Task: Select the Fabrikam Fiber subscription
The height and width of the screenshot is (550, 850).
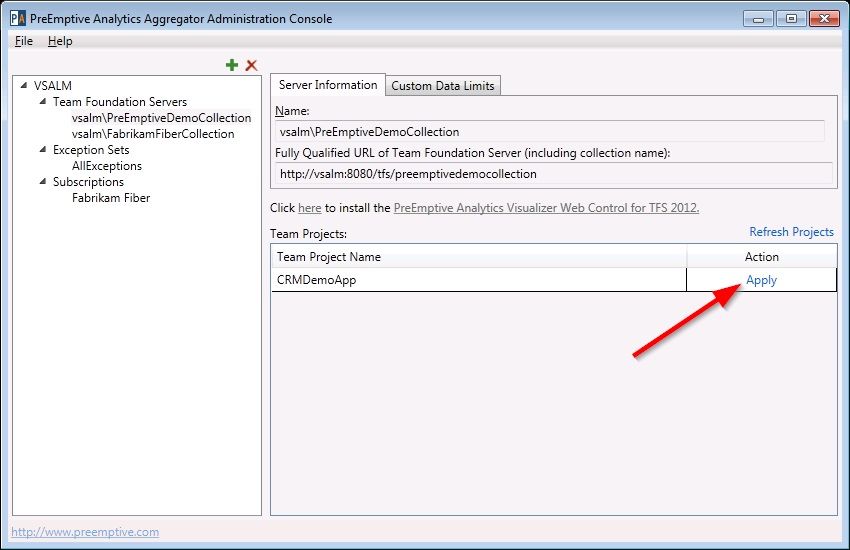Action: click(111, 198)
